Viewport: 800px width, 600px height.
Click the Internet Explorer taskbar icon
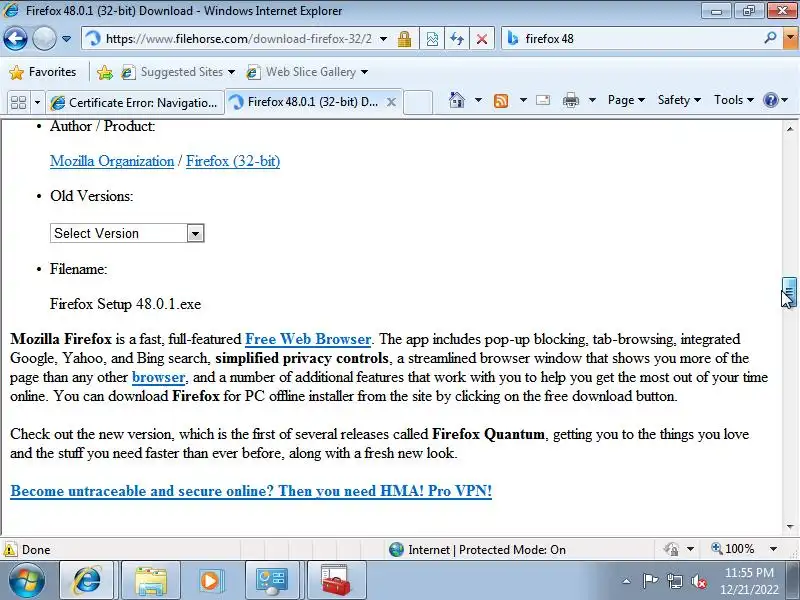click(x=87, y=580)
